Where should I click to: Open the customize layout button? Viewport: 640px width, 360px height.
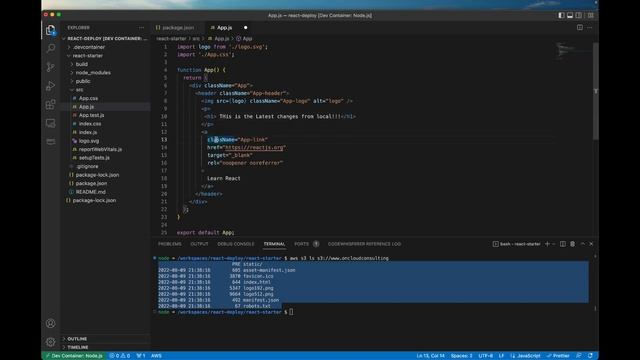[x=591, y=16]
